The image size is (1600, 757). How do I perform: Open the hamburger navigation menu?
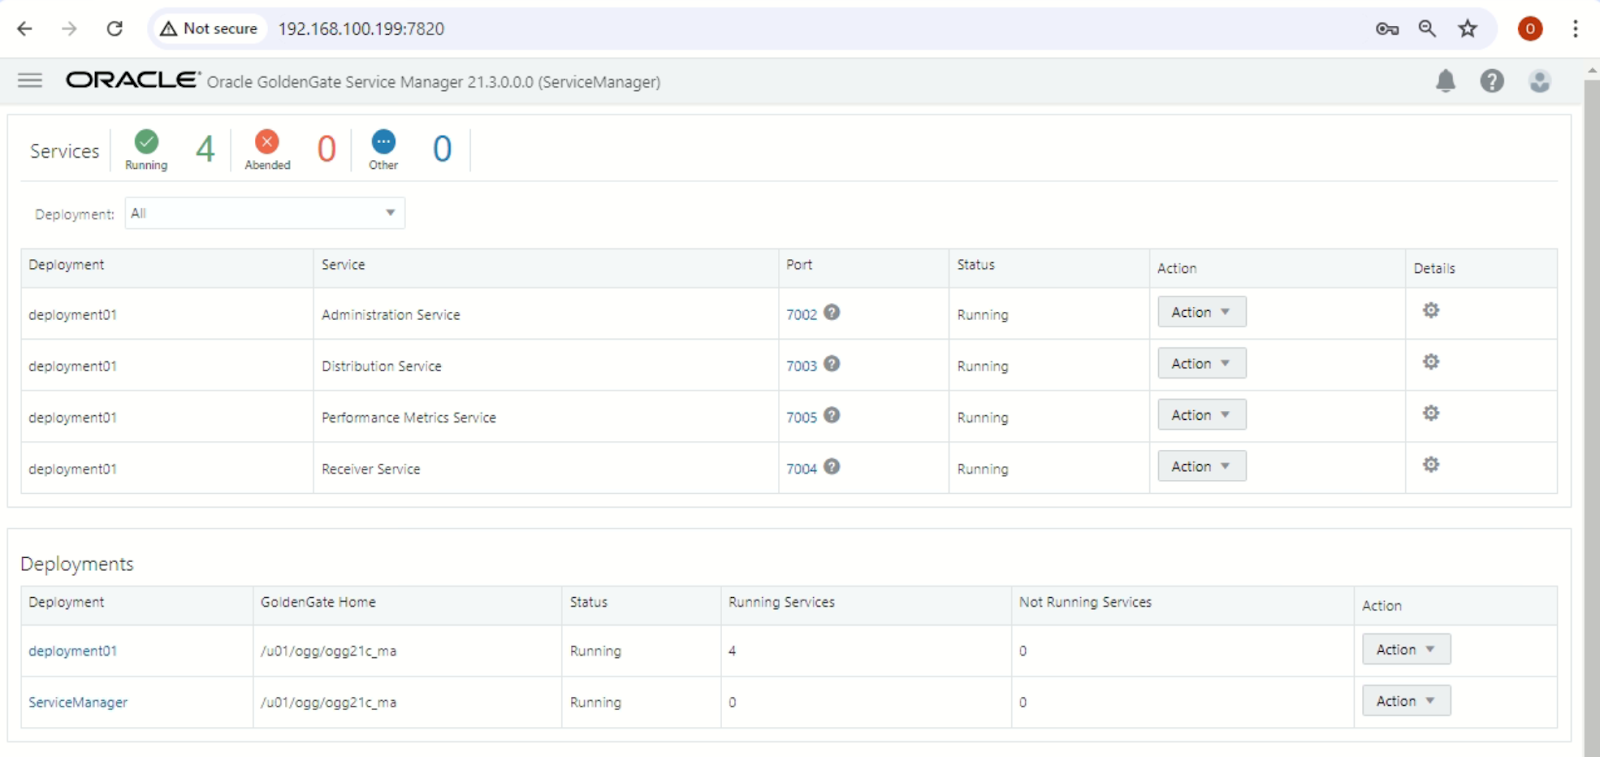30,80
